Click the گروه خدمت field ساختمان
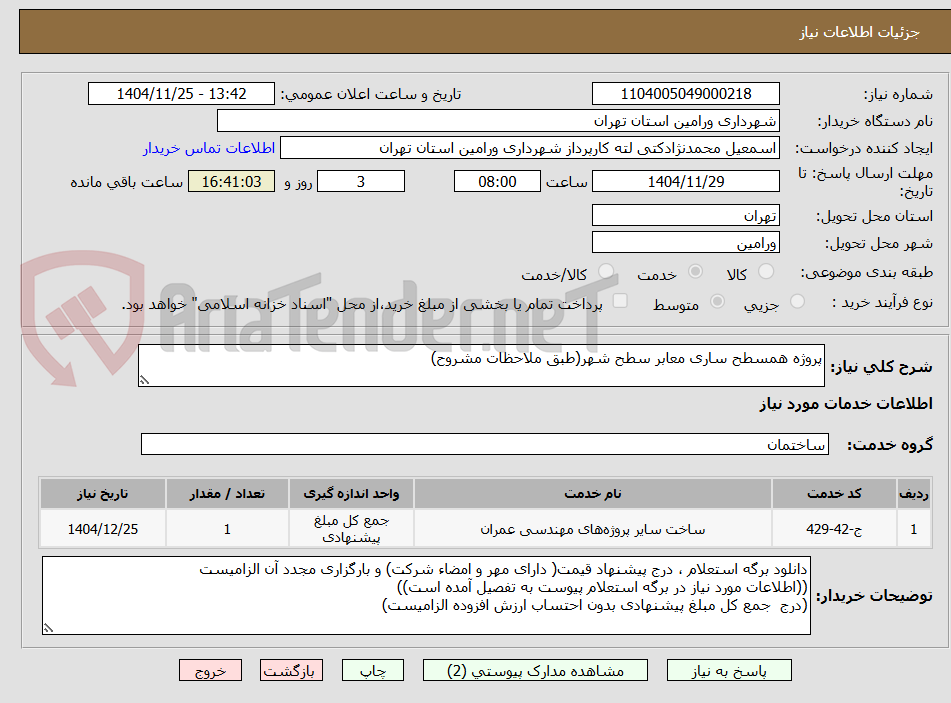 485,444
